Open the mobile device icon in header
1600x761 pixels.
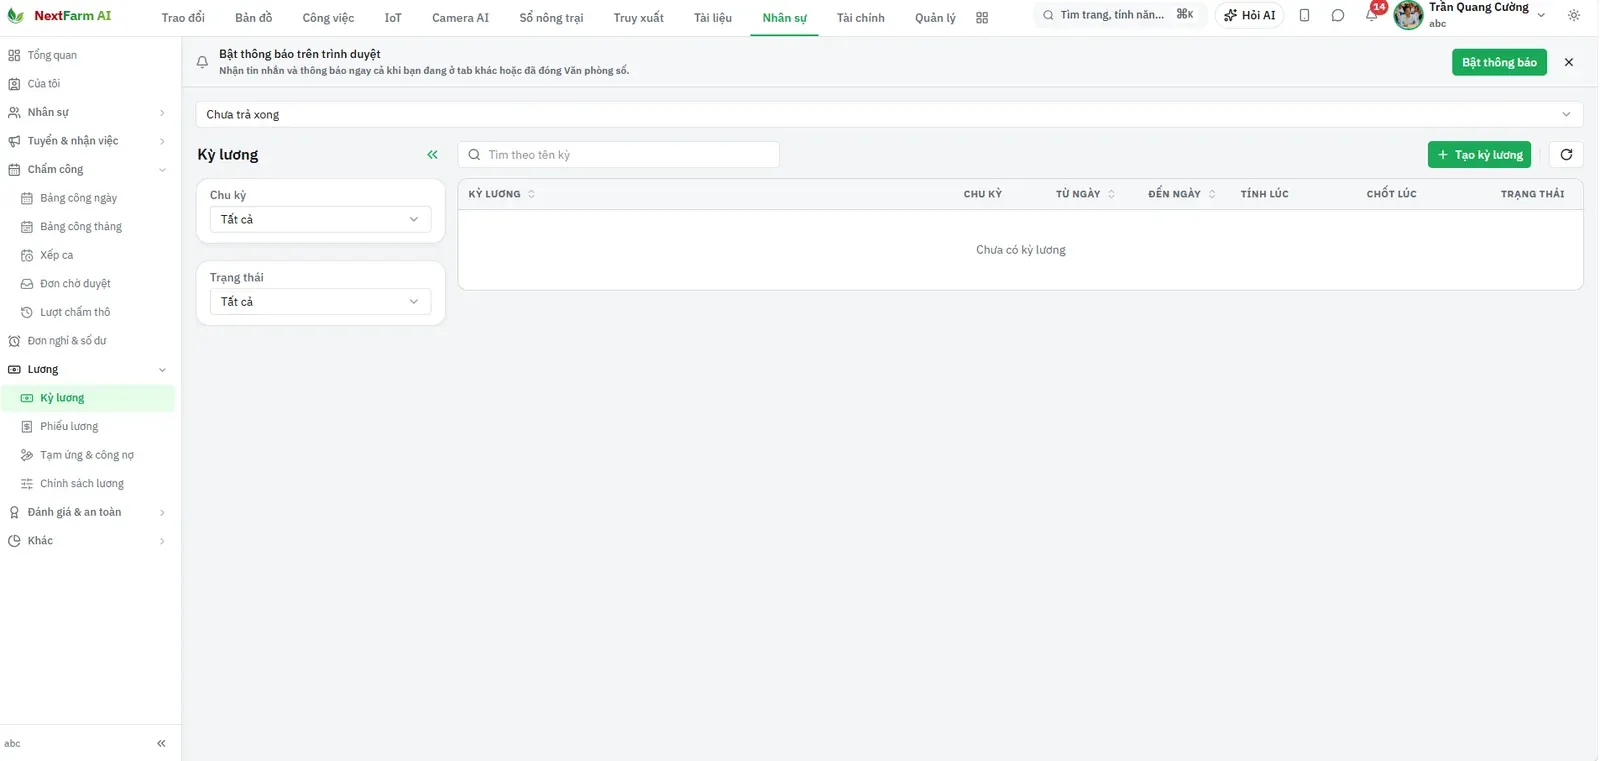coord(1304,16)
